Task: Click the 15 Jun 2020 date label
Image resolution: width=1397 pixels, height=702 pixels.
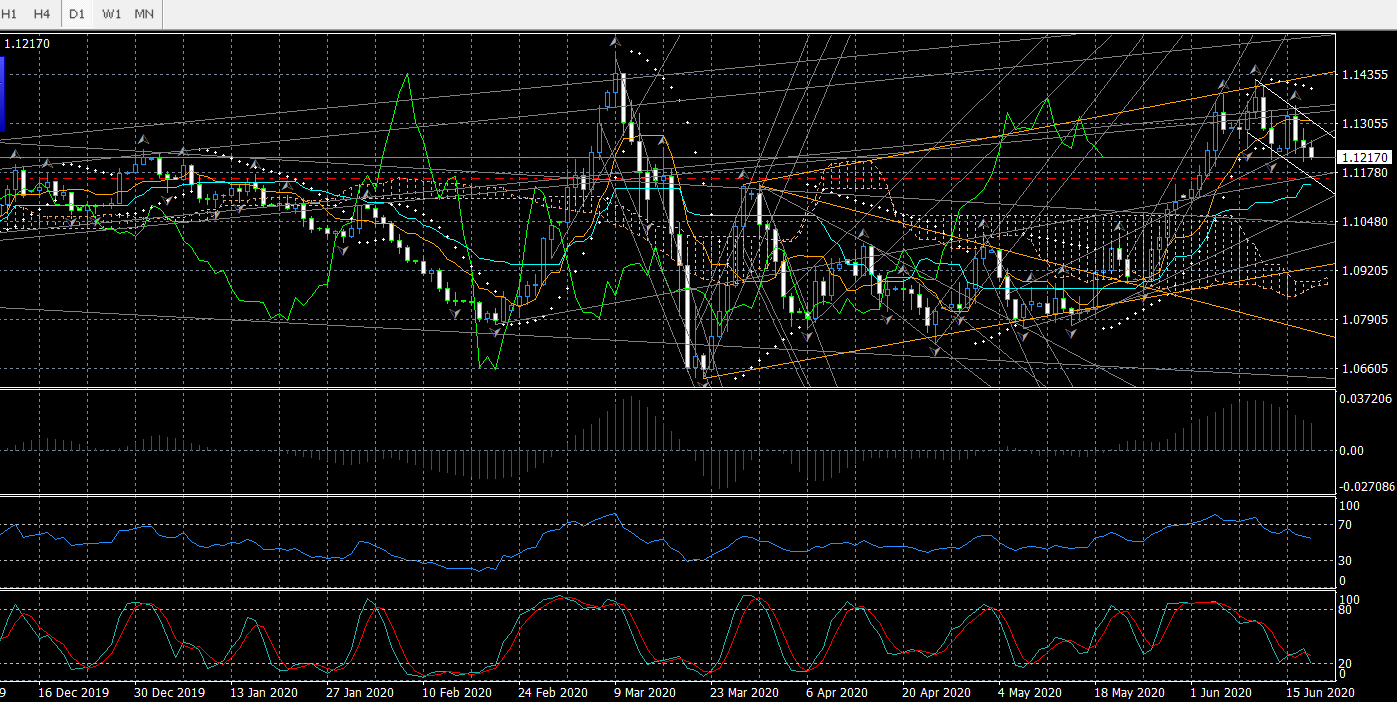Action: coord(1319,692)
